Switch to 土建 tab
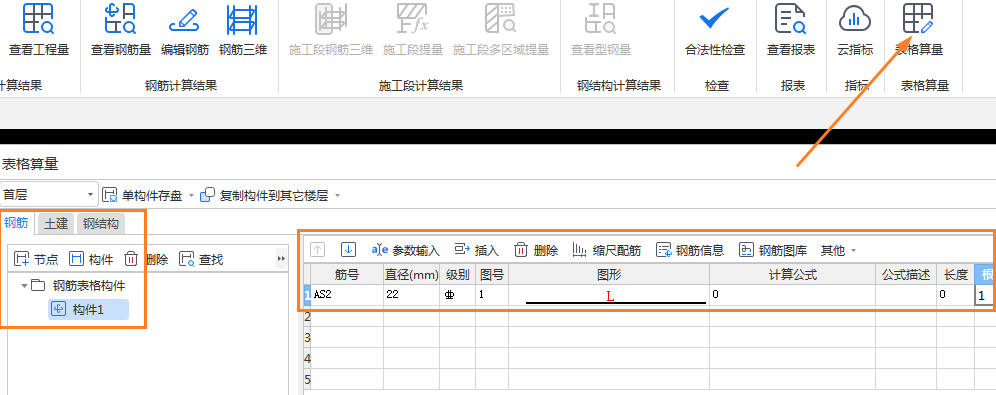 click(x=56, y=224)
